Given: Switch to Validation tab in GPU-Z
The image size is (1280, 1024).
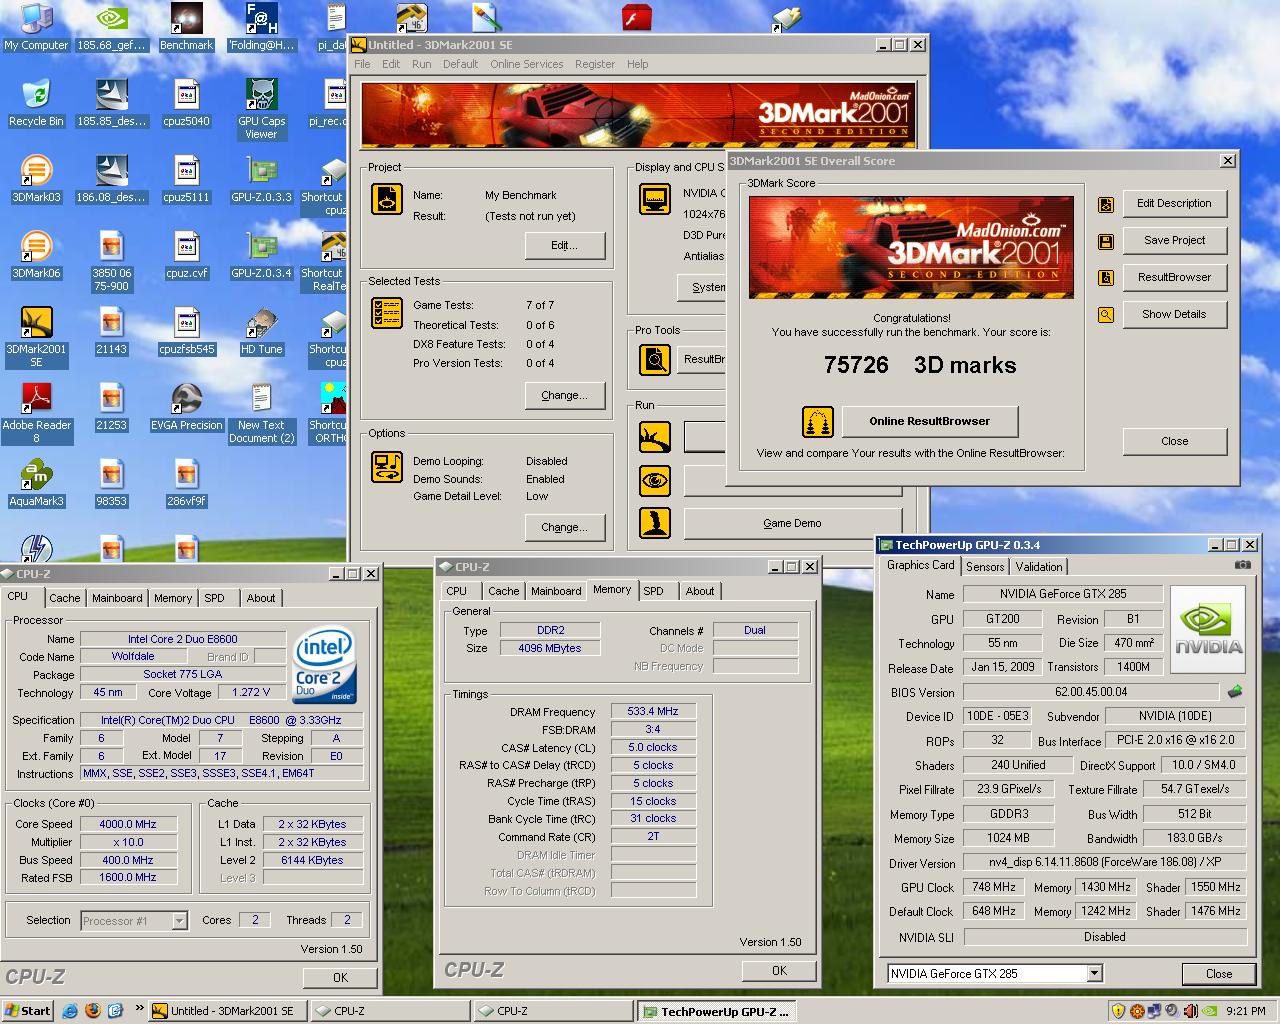Looking at the screenshot, I should tap(1039, 566).
